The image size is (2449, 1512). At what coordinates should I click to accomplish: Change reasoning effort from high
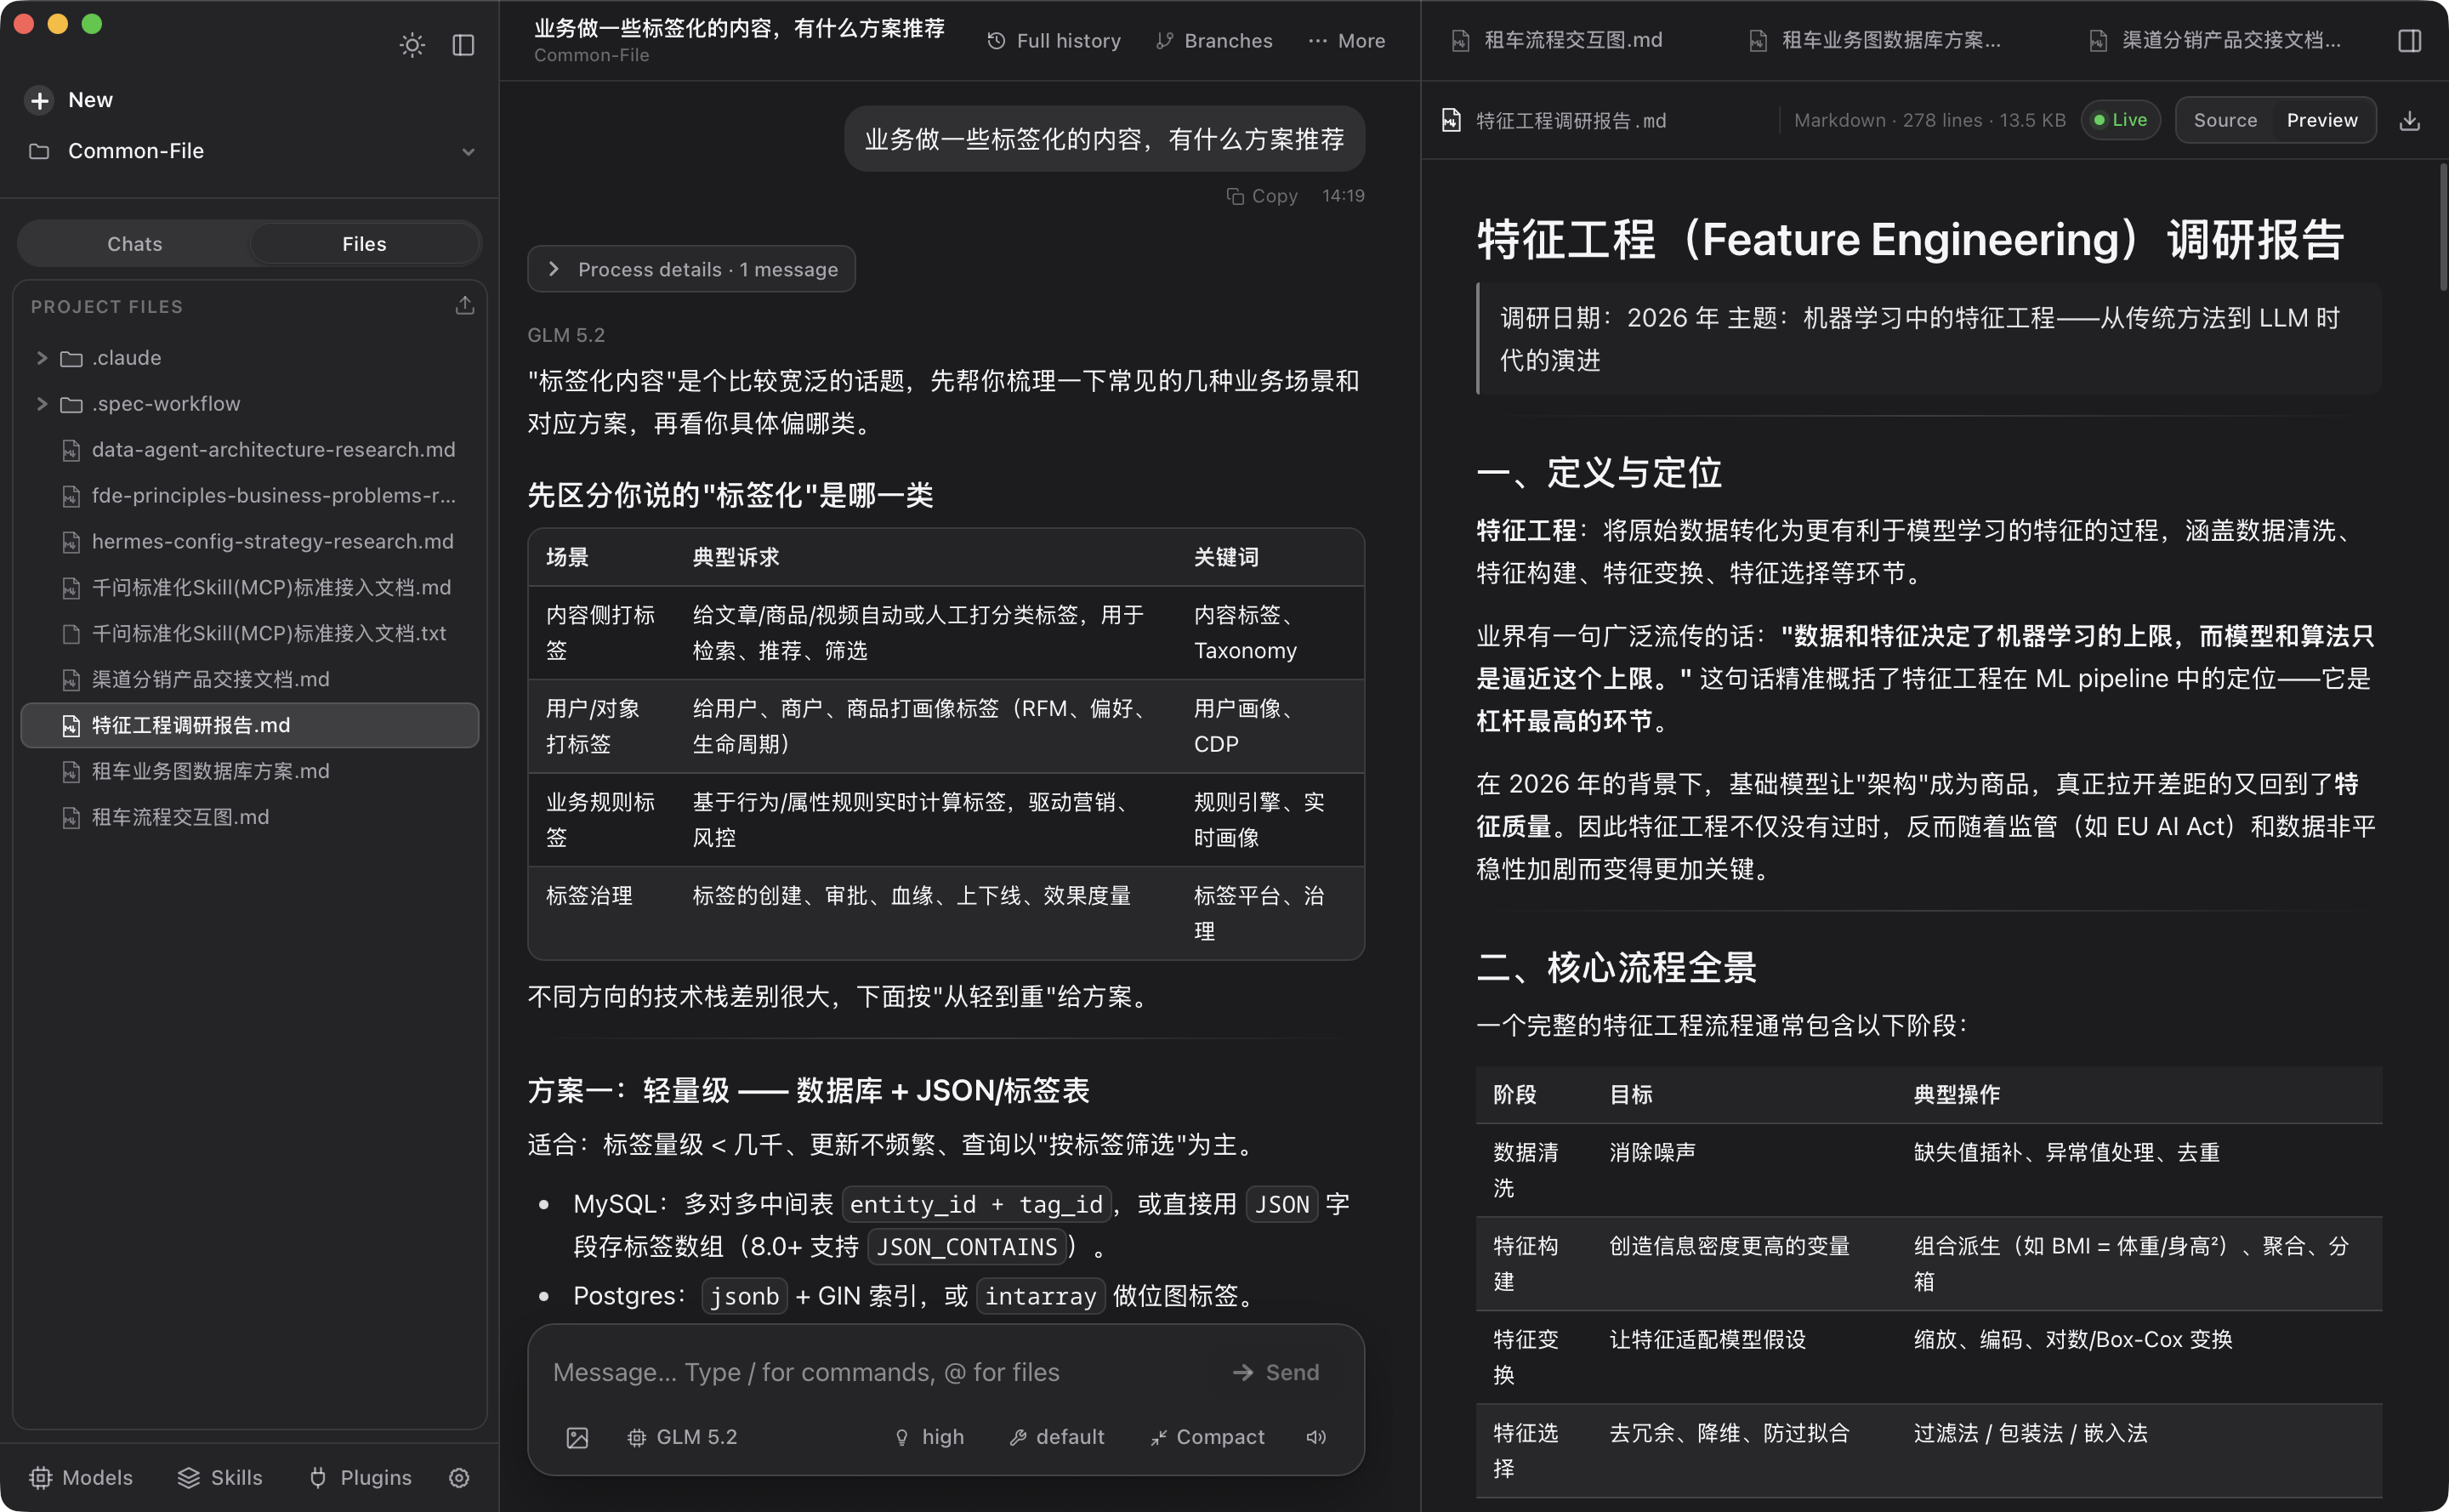pos(929,1437)
